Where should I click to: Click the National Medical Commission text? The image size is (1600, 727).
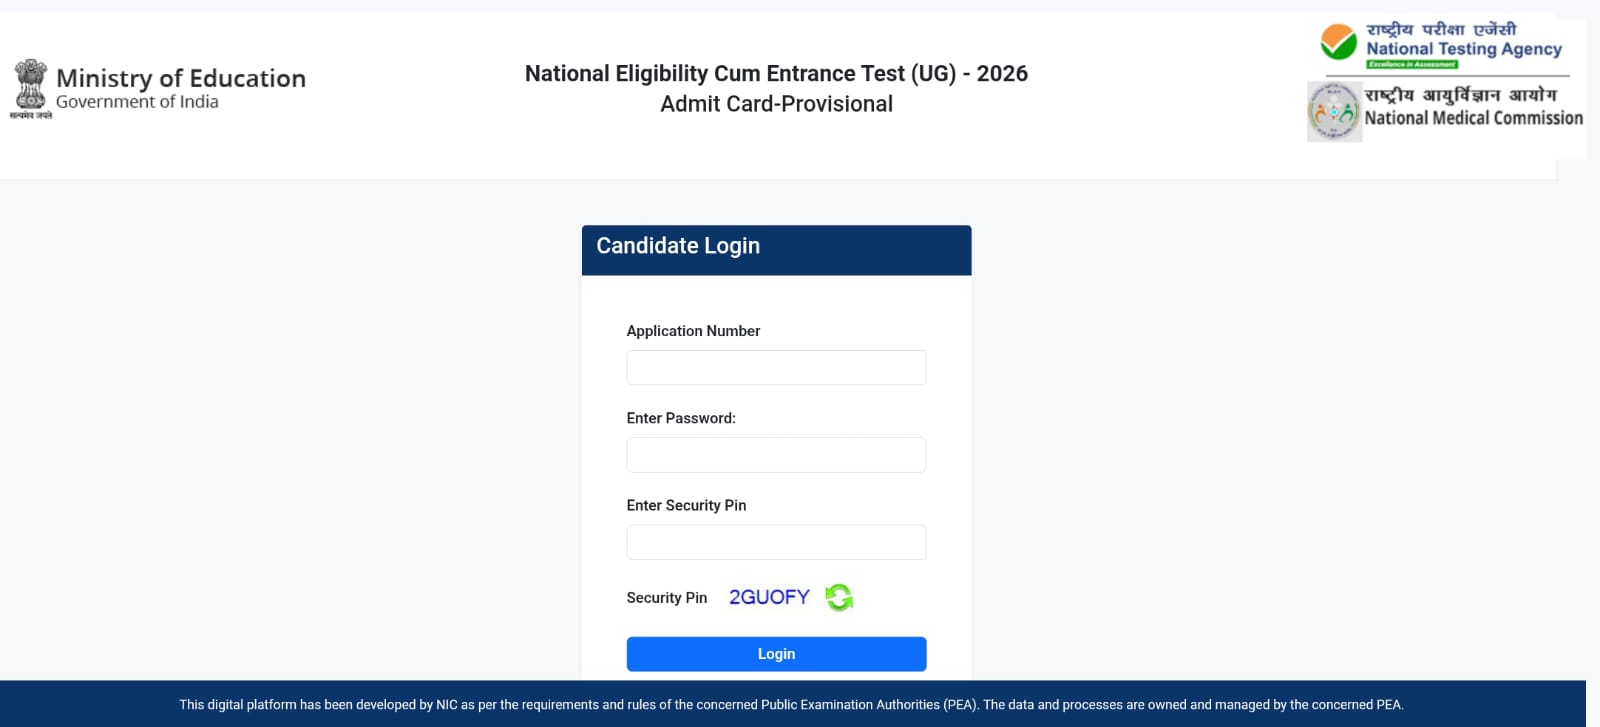(x=1473, y=118)
